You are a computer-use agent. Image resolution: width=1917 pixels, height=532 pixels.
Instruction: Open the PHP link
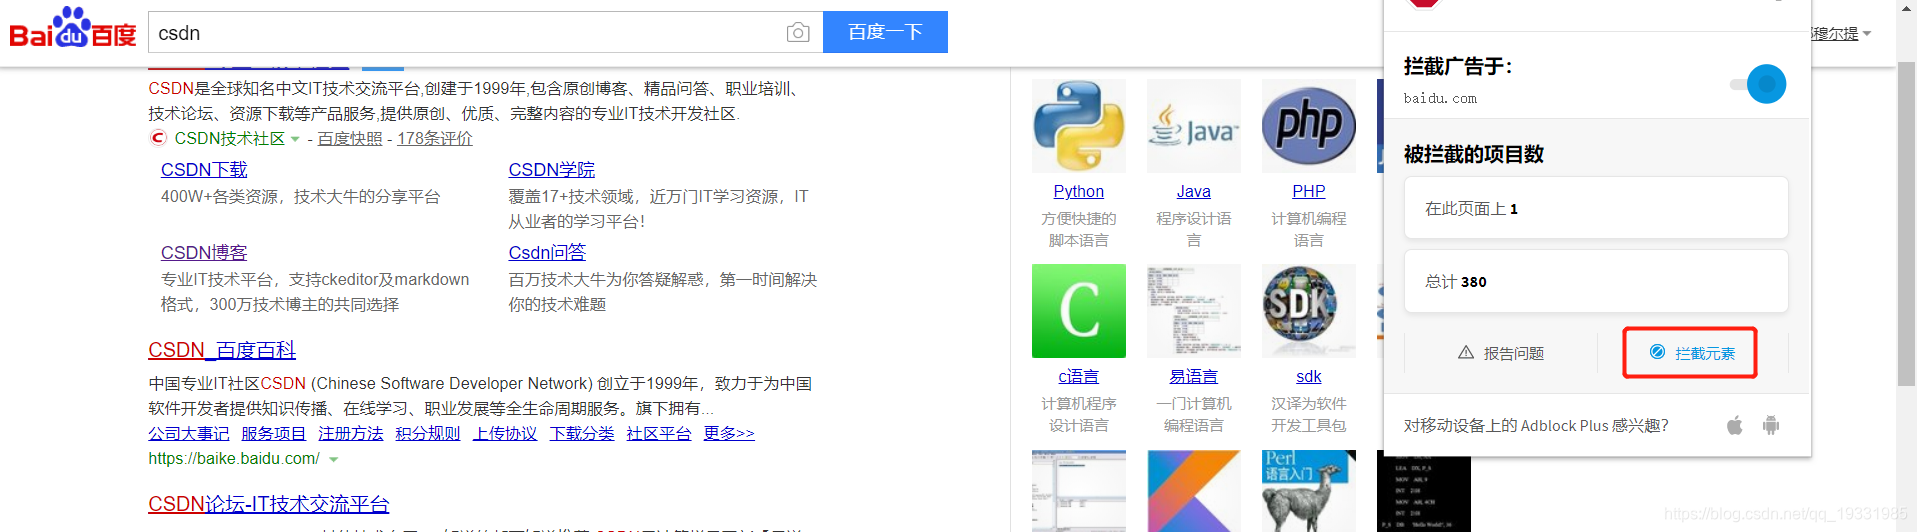1309,191
